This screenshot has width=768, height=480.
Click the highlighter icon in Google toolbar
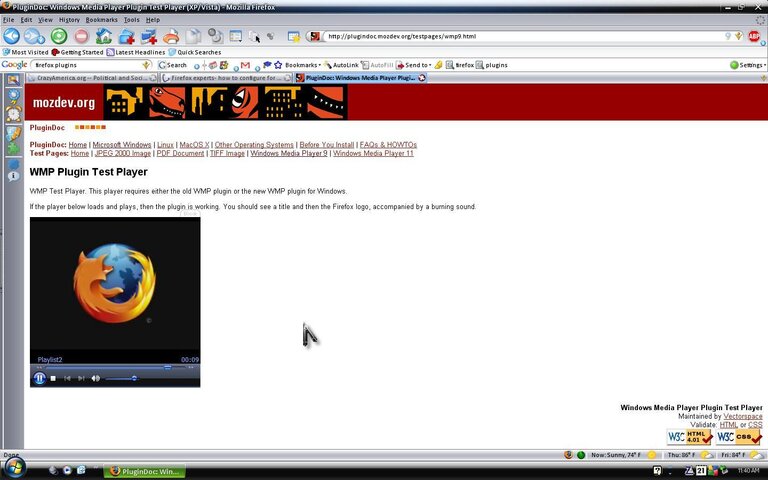[438, 65]
